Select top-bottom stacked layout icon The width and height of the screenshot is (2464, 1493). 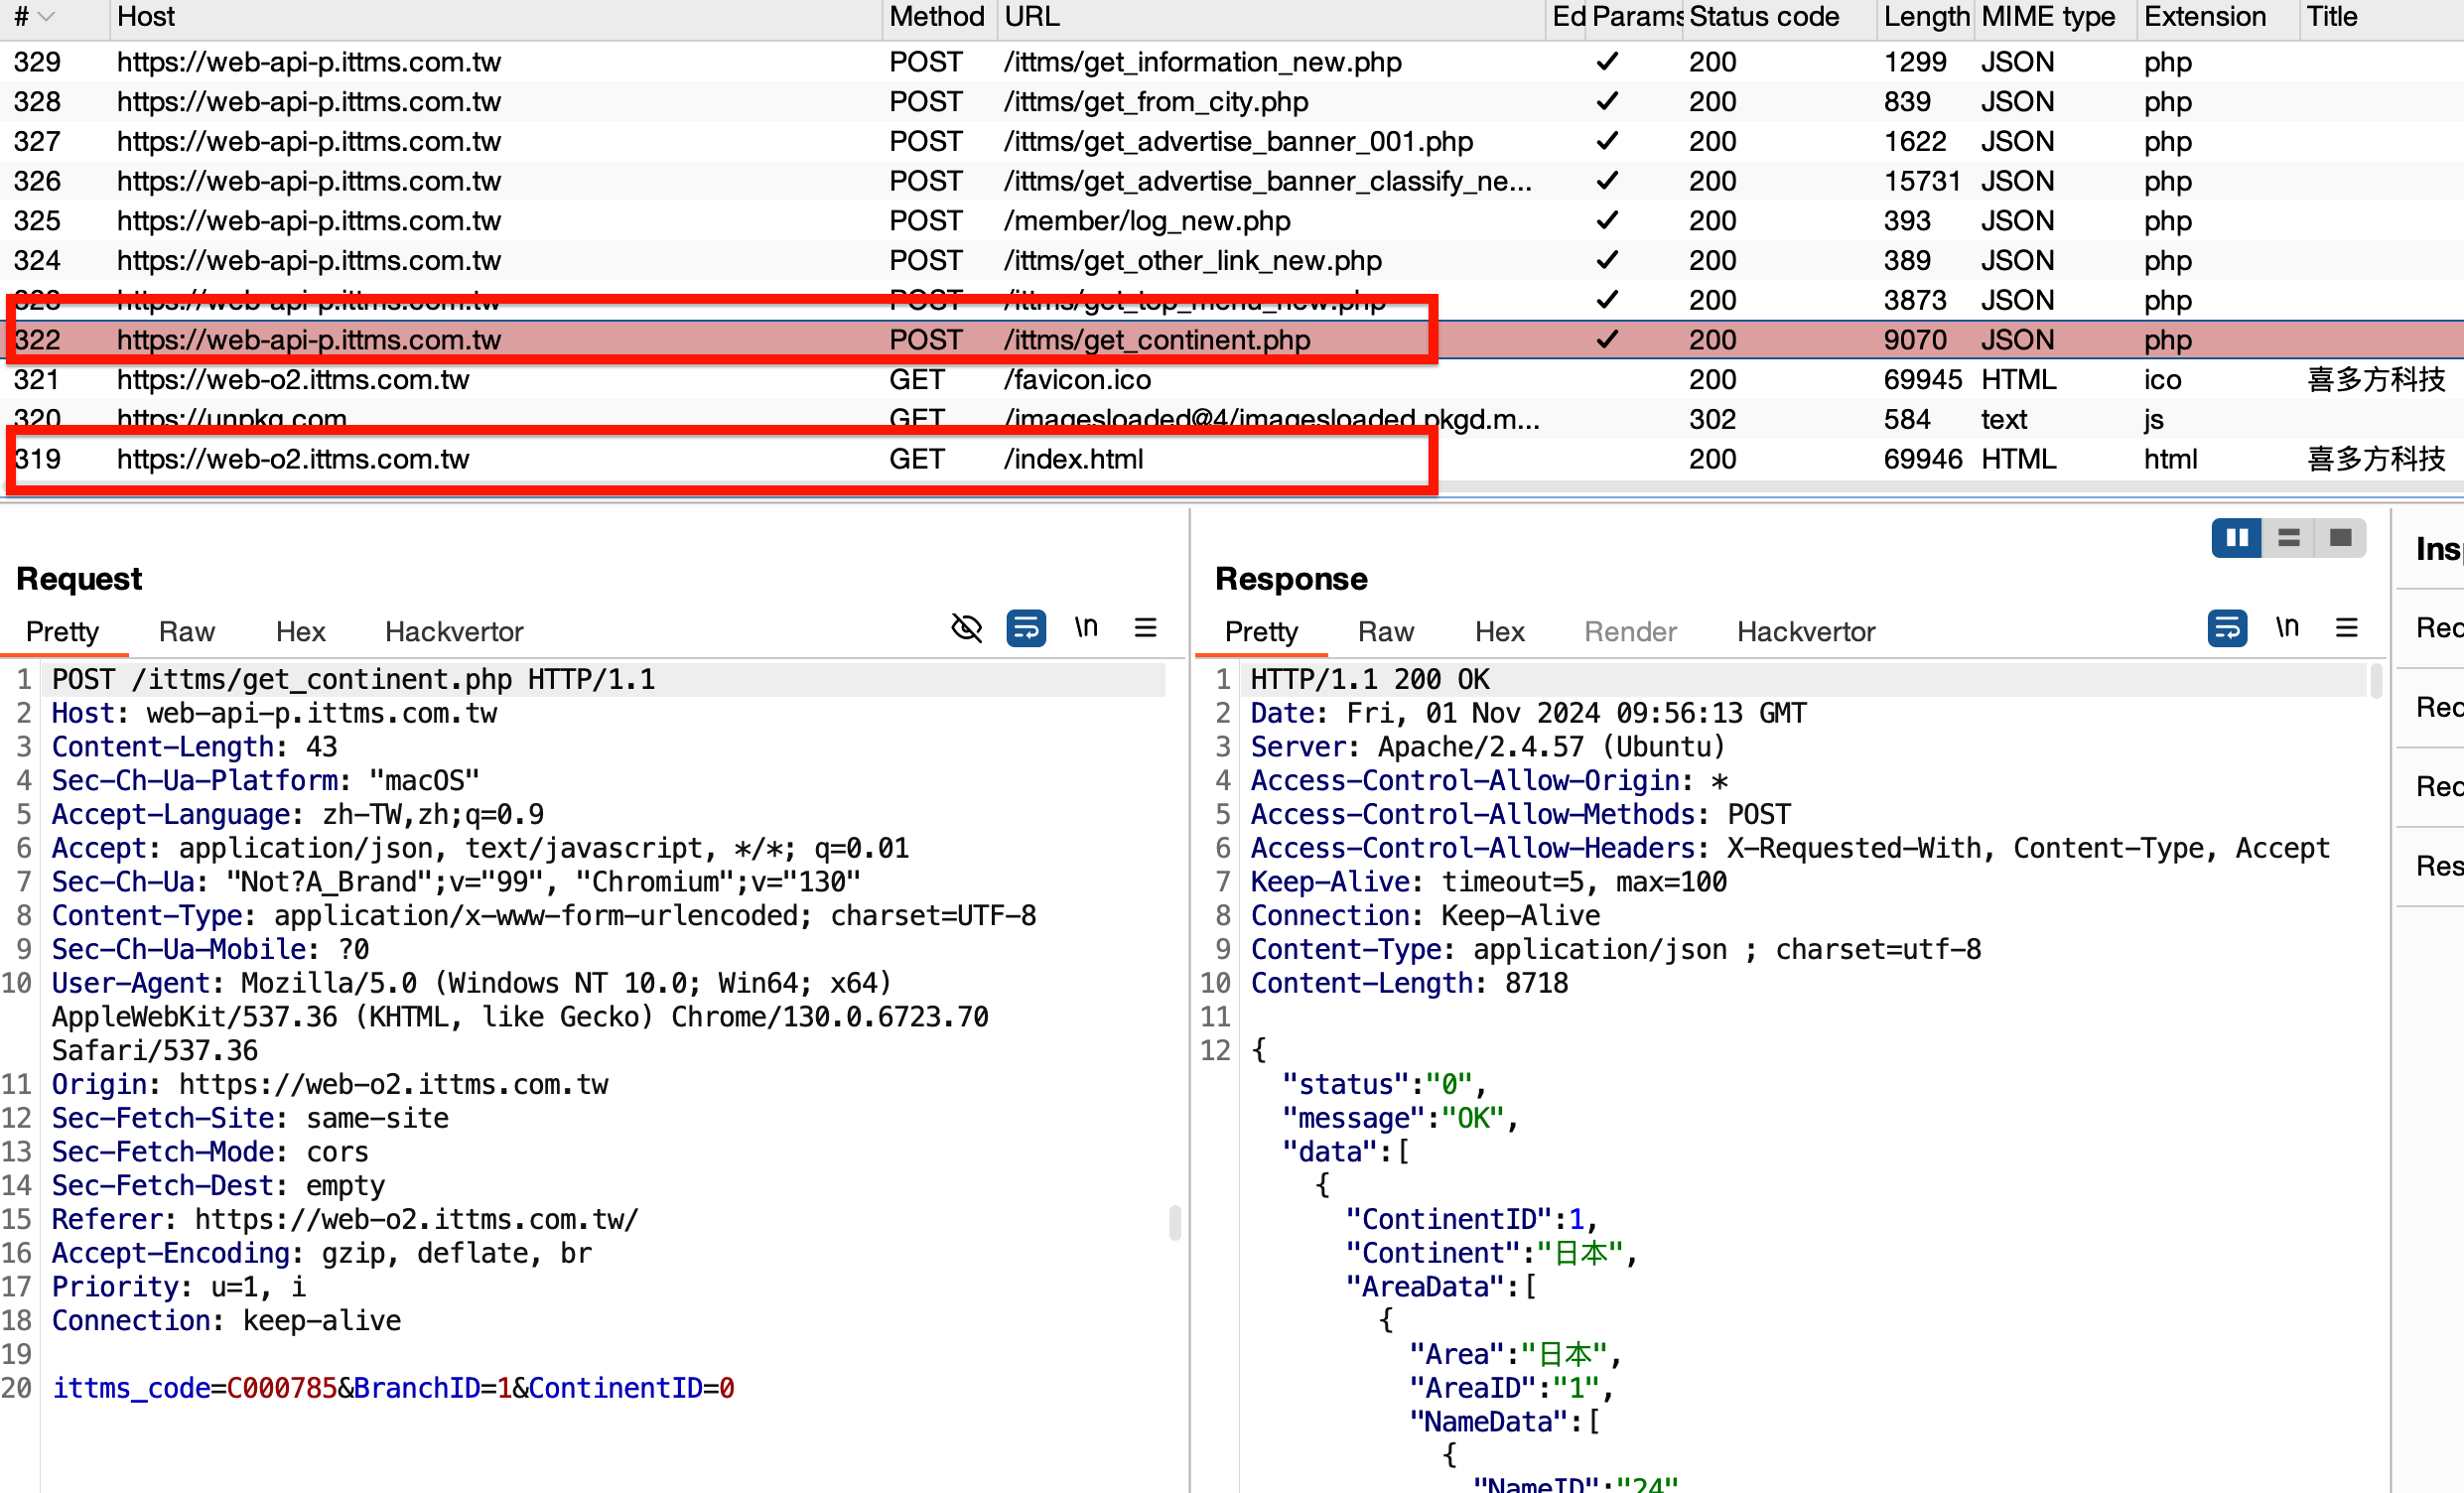(2289, 538)
